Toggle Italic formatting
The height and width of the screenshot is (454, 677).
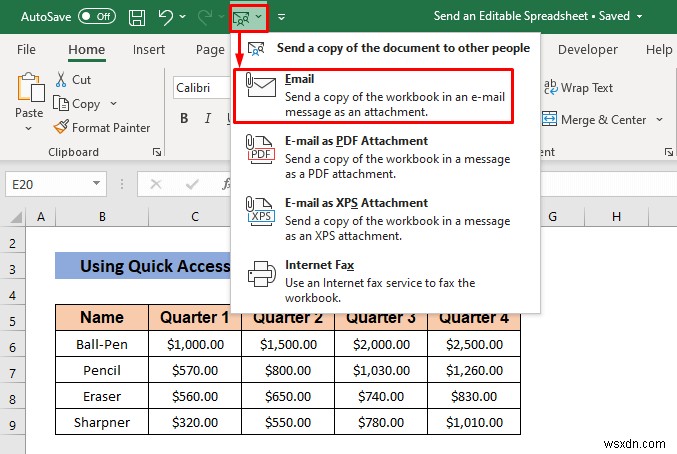[x=208, y=118]
